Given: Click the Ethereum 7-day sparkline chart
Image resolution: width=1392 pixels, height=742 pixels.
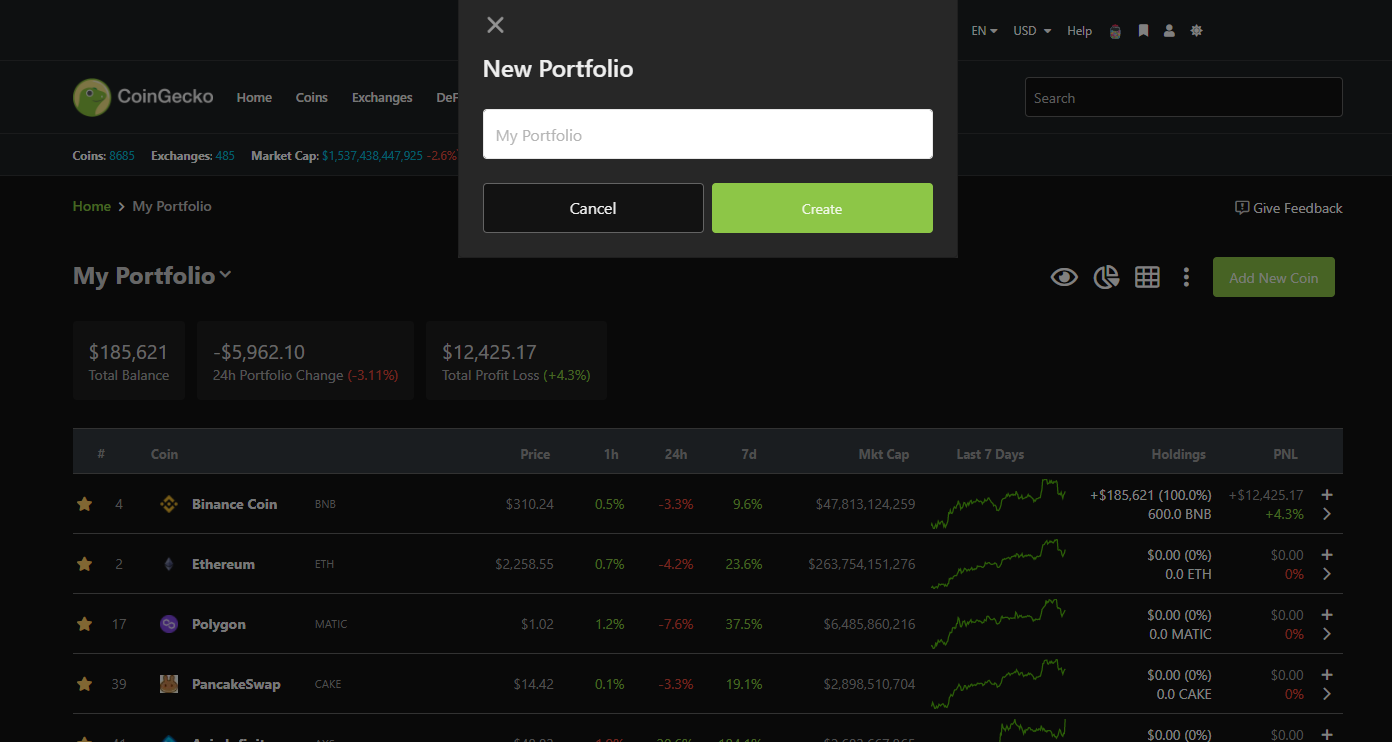Looking at the screenshot, I should 998,564.
